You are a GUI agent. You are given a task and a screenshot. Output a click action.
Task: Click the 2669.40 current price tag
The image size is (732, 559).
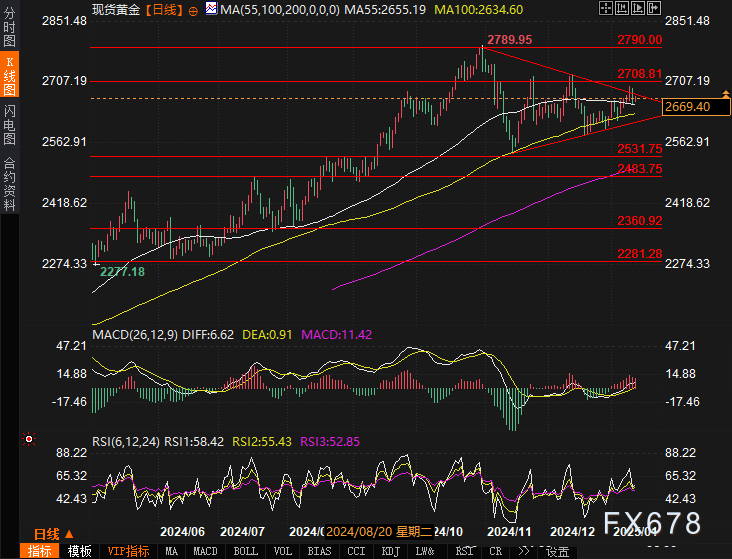click(x=694, y=106)
